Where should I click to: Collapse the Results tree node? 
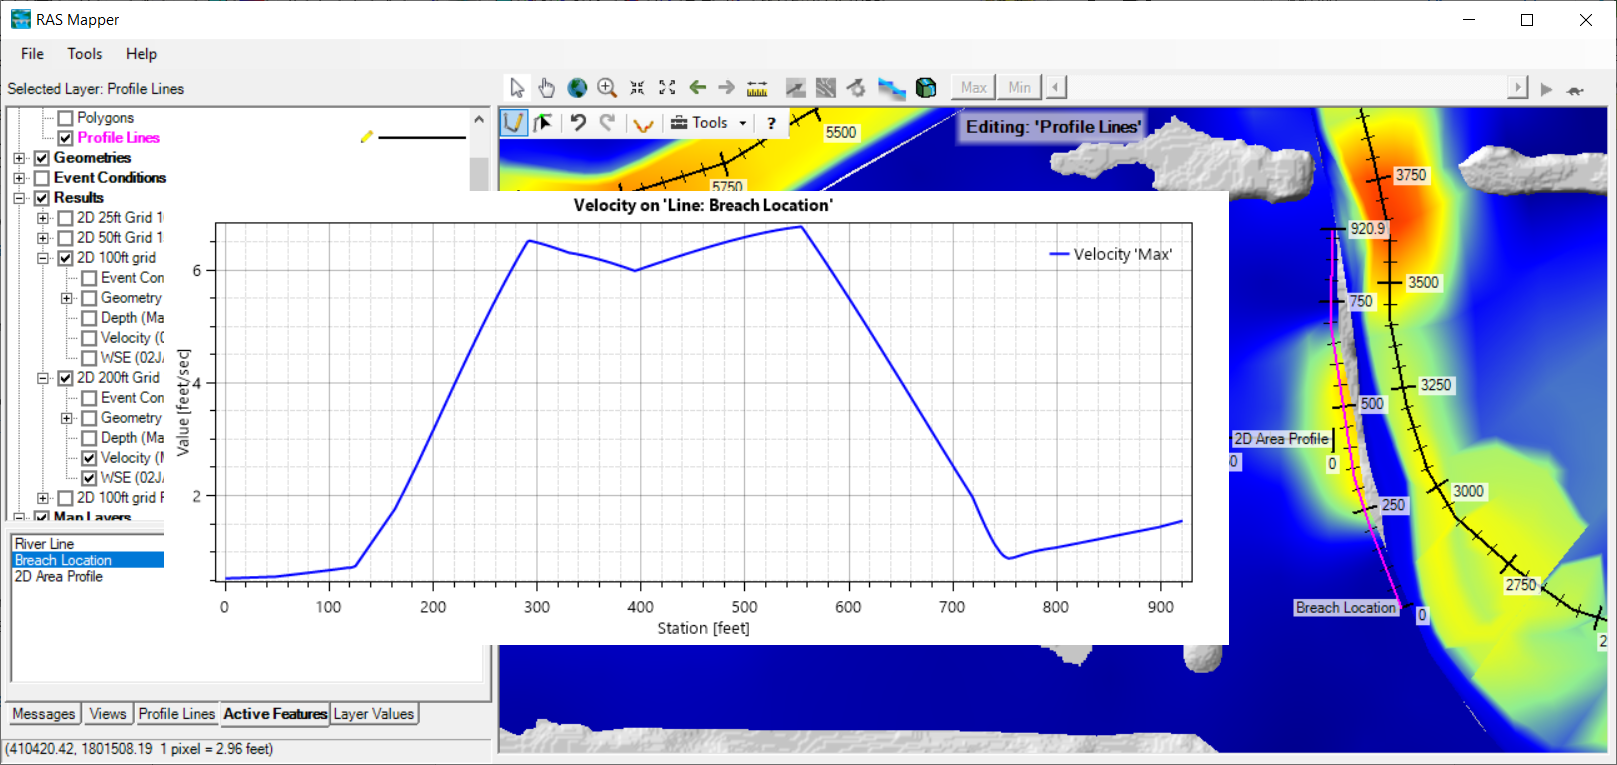(x=19, y=198)
